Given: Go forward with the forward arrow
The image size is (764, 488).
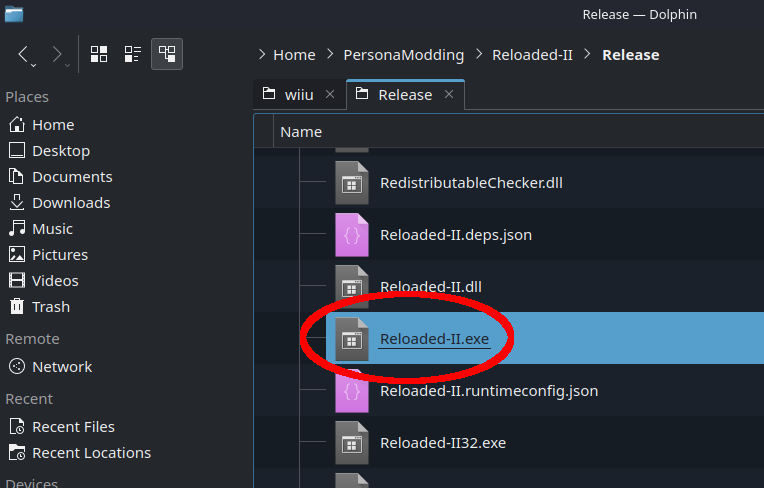Looking at the screenshot, I should (x=57, y=54).
